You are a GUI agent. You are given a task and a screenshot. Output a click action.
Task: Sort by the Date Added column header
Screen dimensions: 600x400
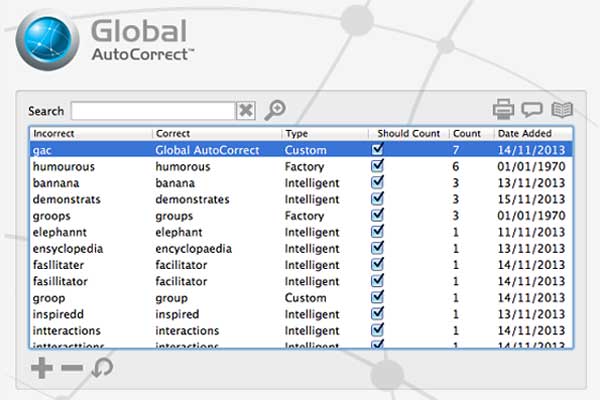click(533, 134)
